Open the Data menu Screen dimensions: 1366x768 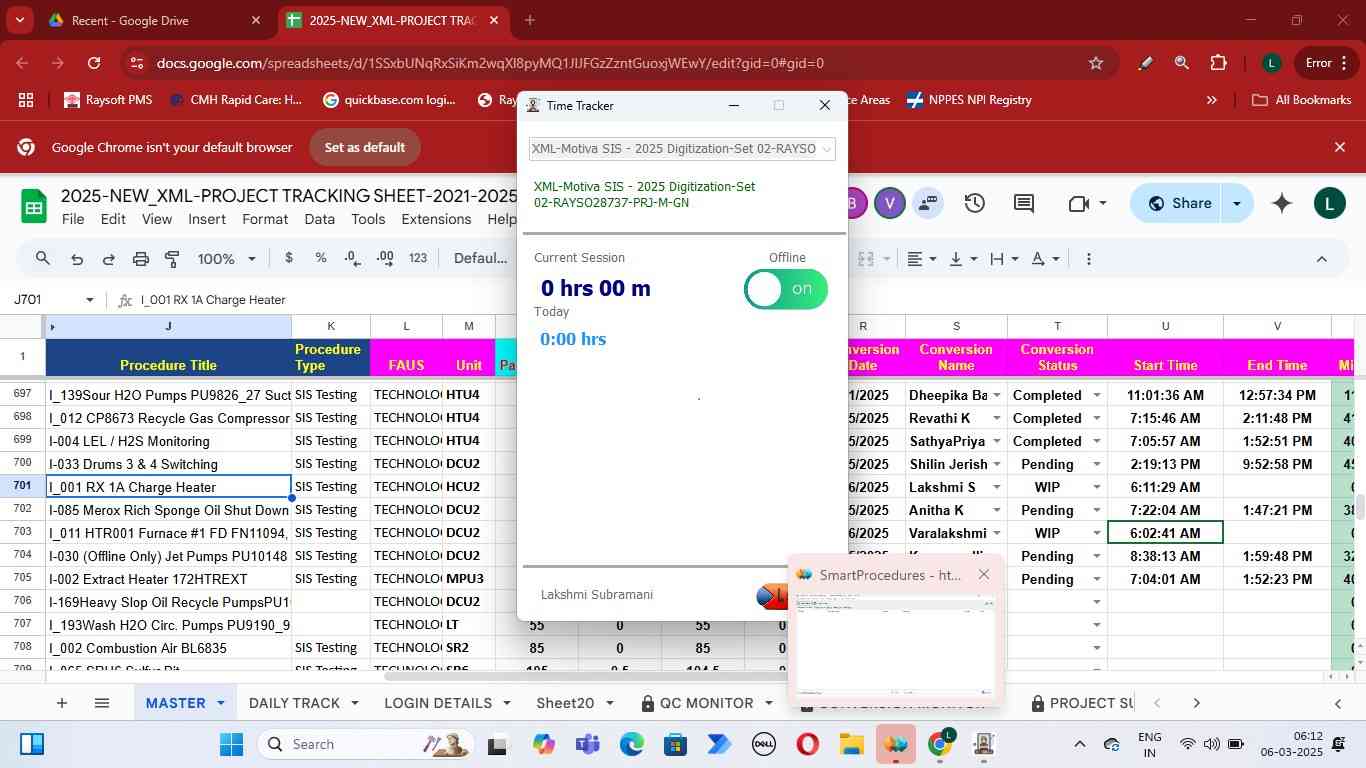tap(319, 219)
